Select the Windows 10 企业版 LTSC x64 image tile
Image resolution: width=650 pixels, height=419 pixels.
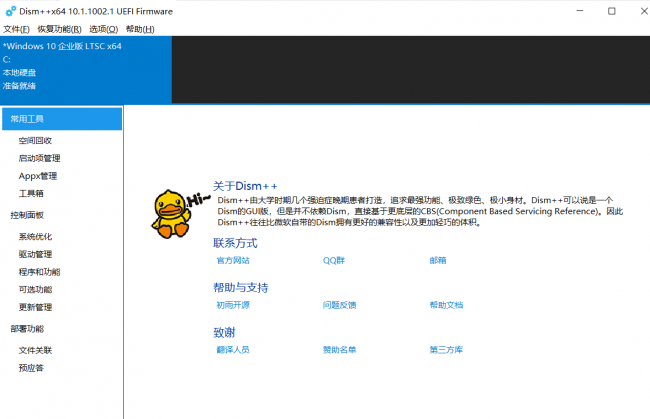pos(86,70)
